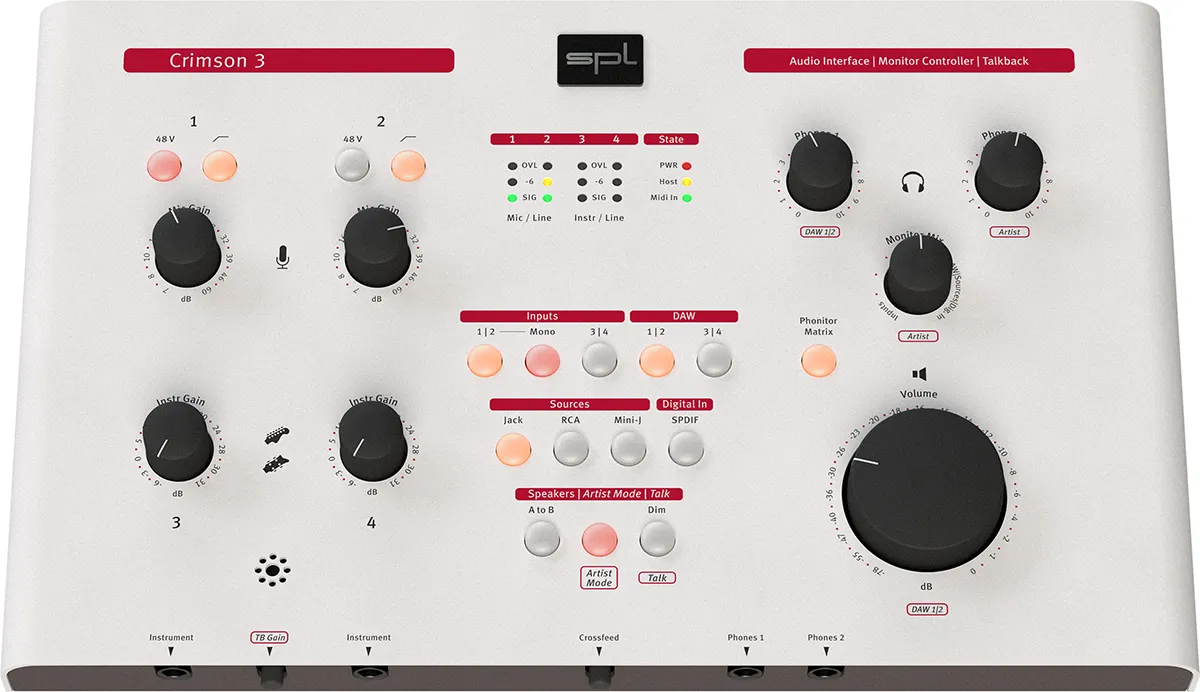Viewport: 1200px width, 692px height.
Task: Click the speaker icon above Volume
Action: (x=919, y=373)
